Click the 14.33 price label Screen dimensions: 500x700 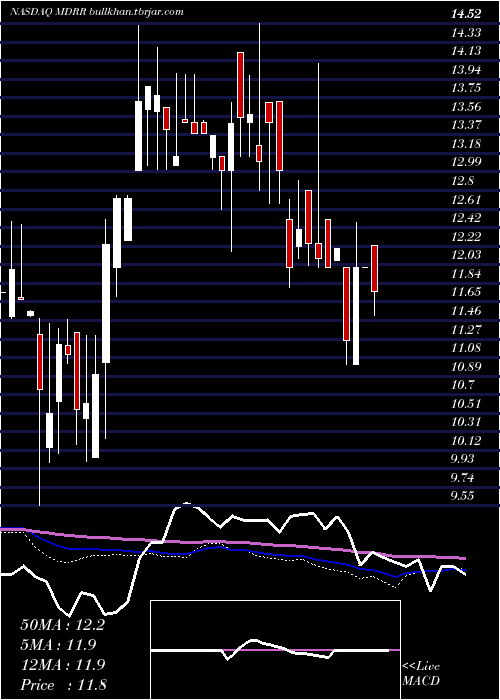[466, 33]
